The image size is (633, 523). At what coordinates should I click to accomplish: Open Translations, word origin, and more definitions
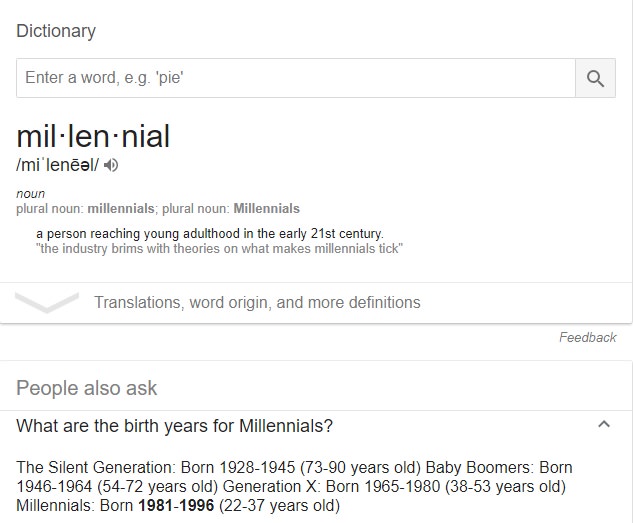[x=257, y=302]
